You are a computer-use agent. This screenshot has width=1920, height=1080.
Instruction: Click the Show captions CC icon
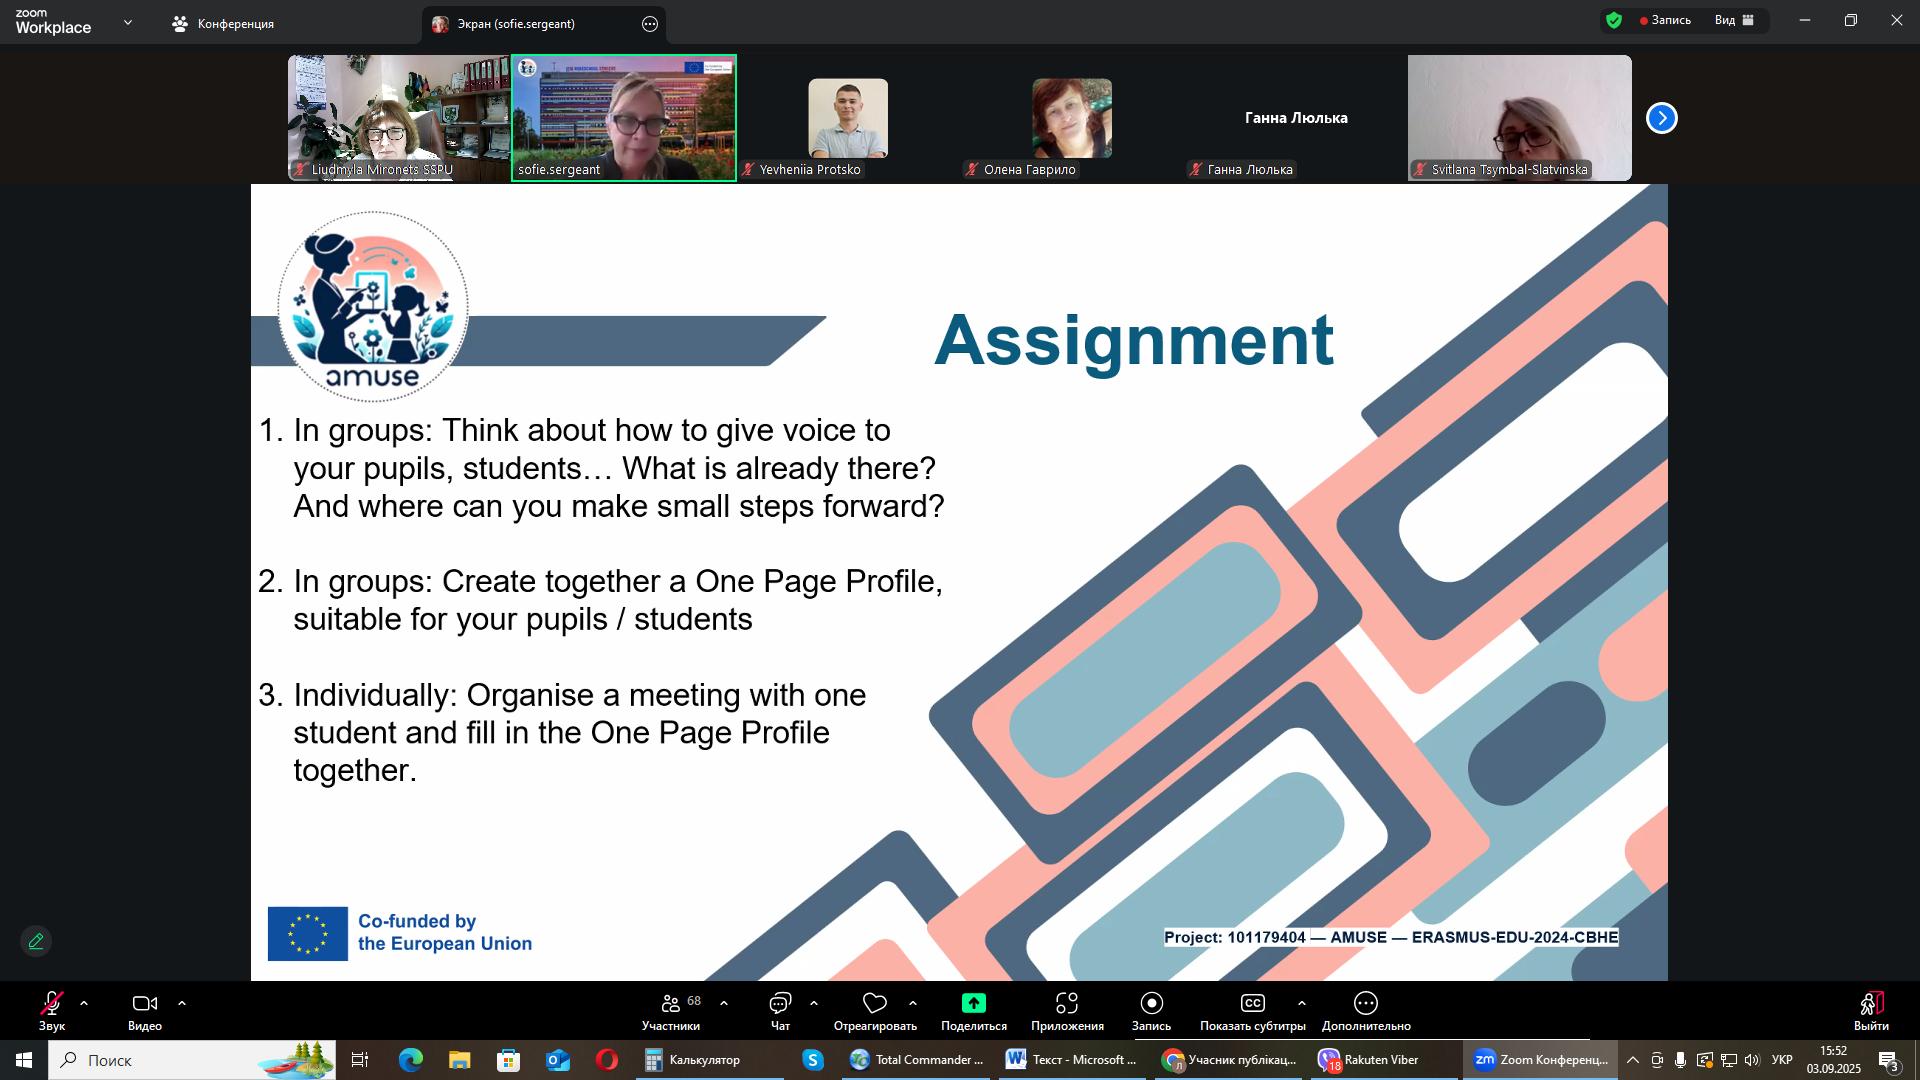point(1252,1004)
